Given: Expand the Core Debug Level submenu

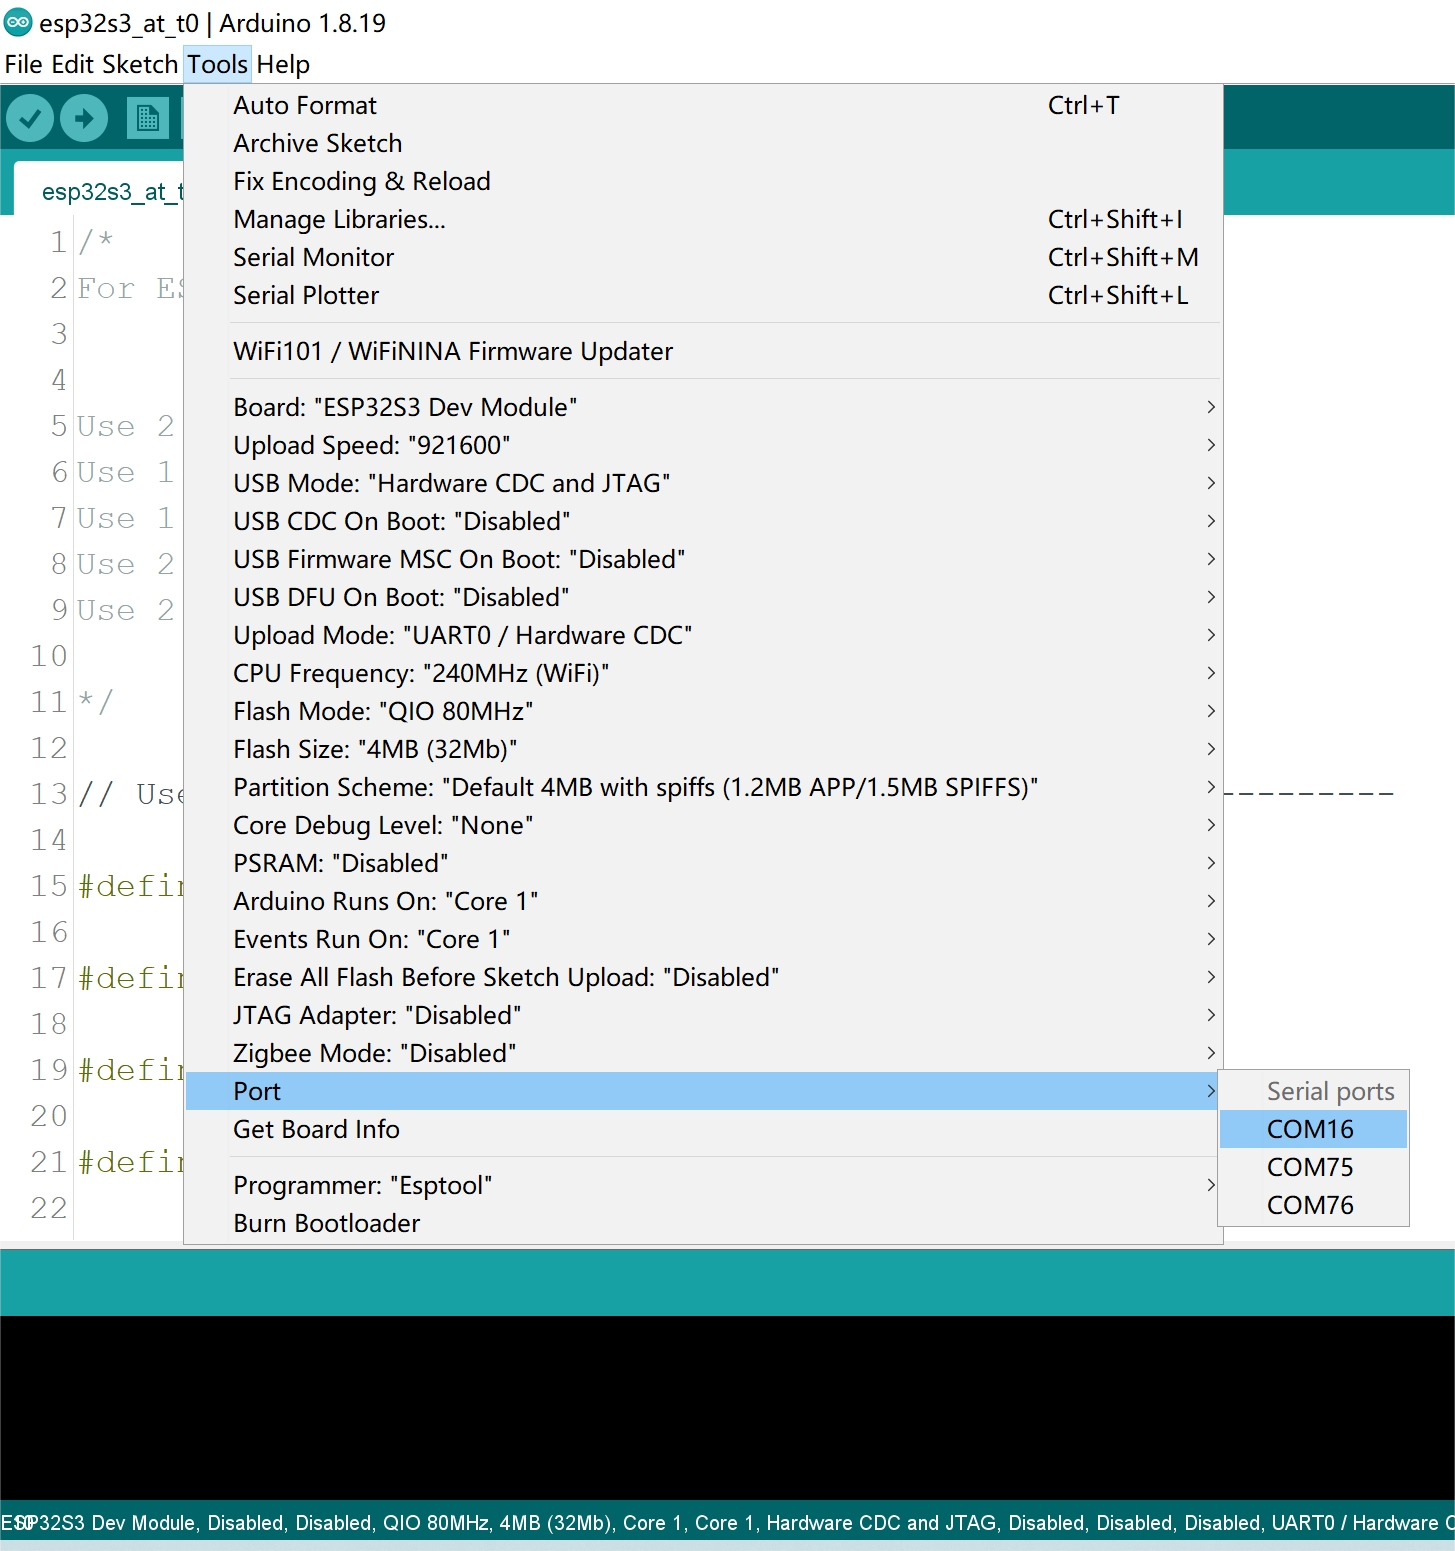Looking at the screenshot, I should click(x=704, y=825).
